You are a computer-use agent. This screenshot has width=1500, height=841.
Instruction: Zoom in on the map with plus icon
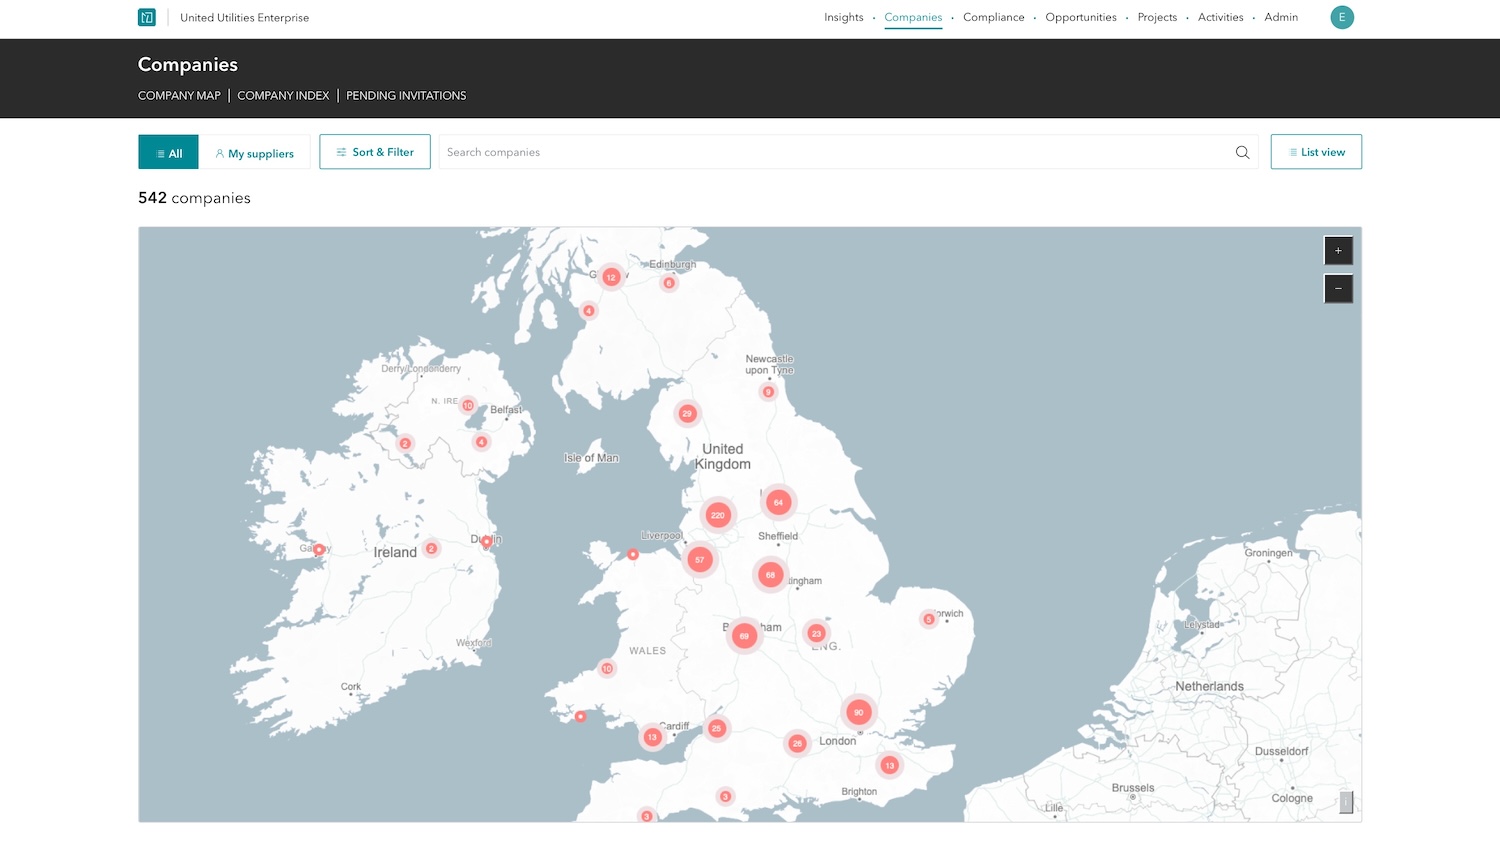coord(1338,250)
